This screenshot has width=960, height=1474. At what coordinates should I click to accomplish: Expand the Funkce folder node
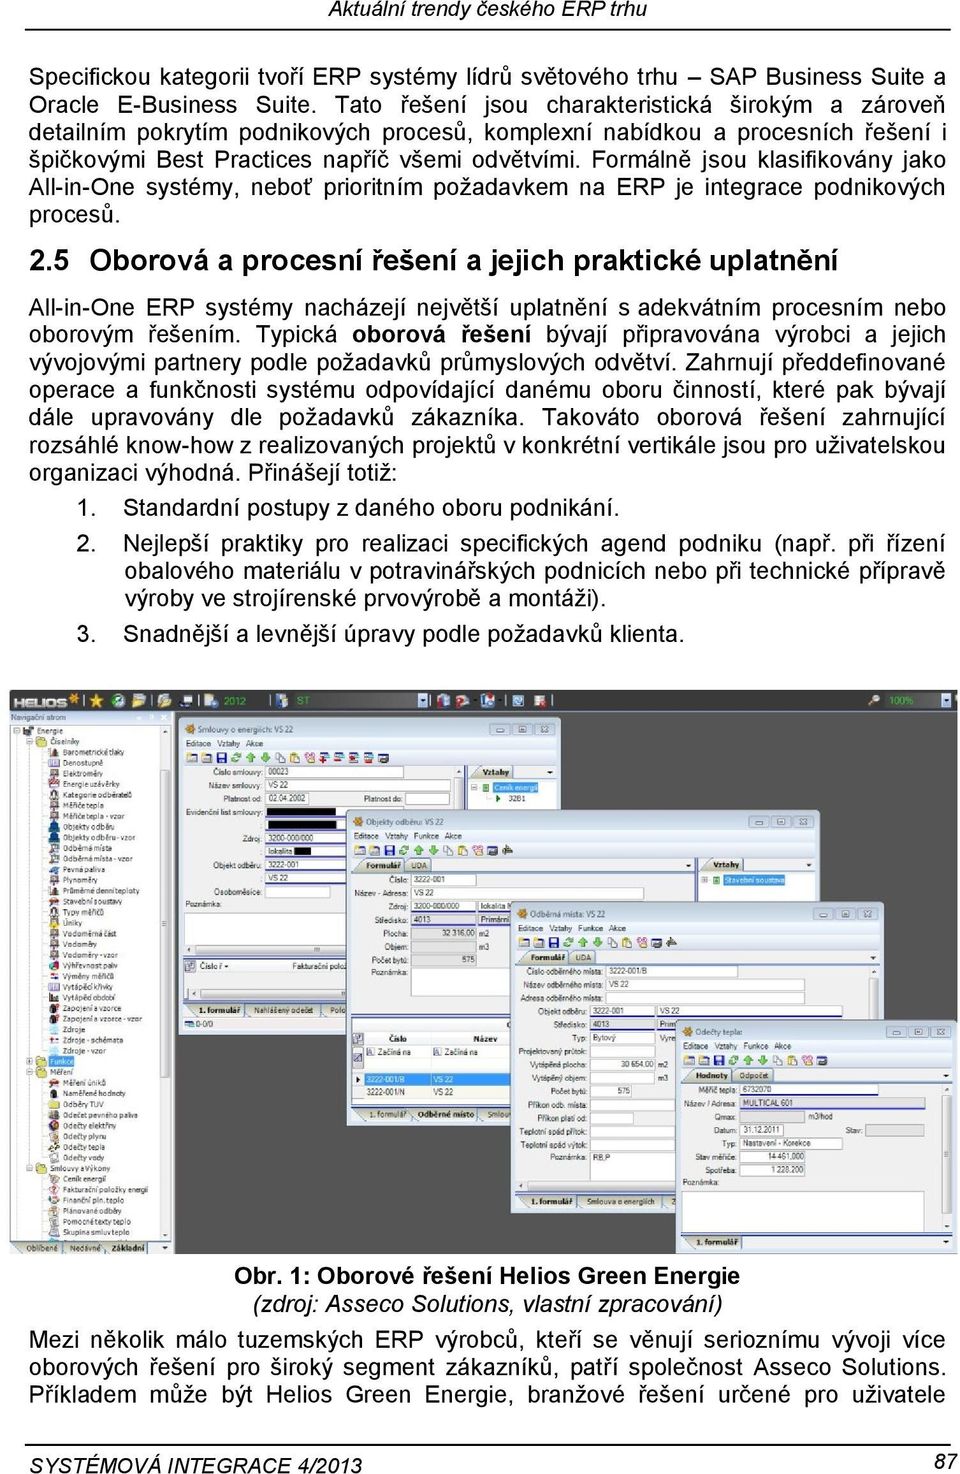29,1061
